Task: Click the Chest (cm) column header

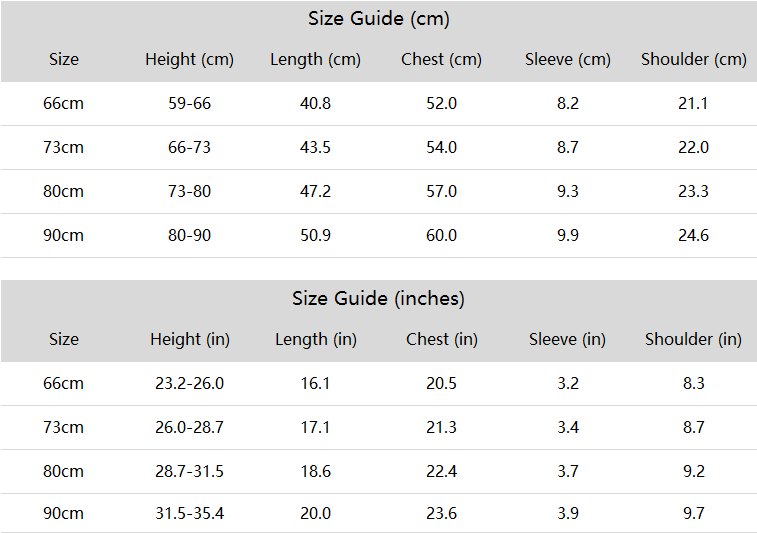Action: [x=441, y=60]
